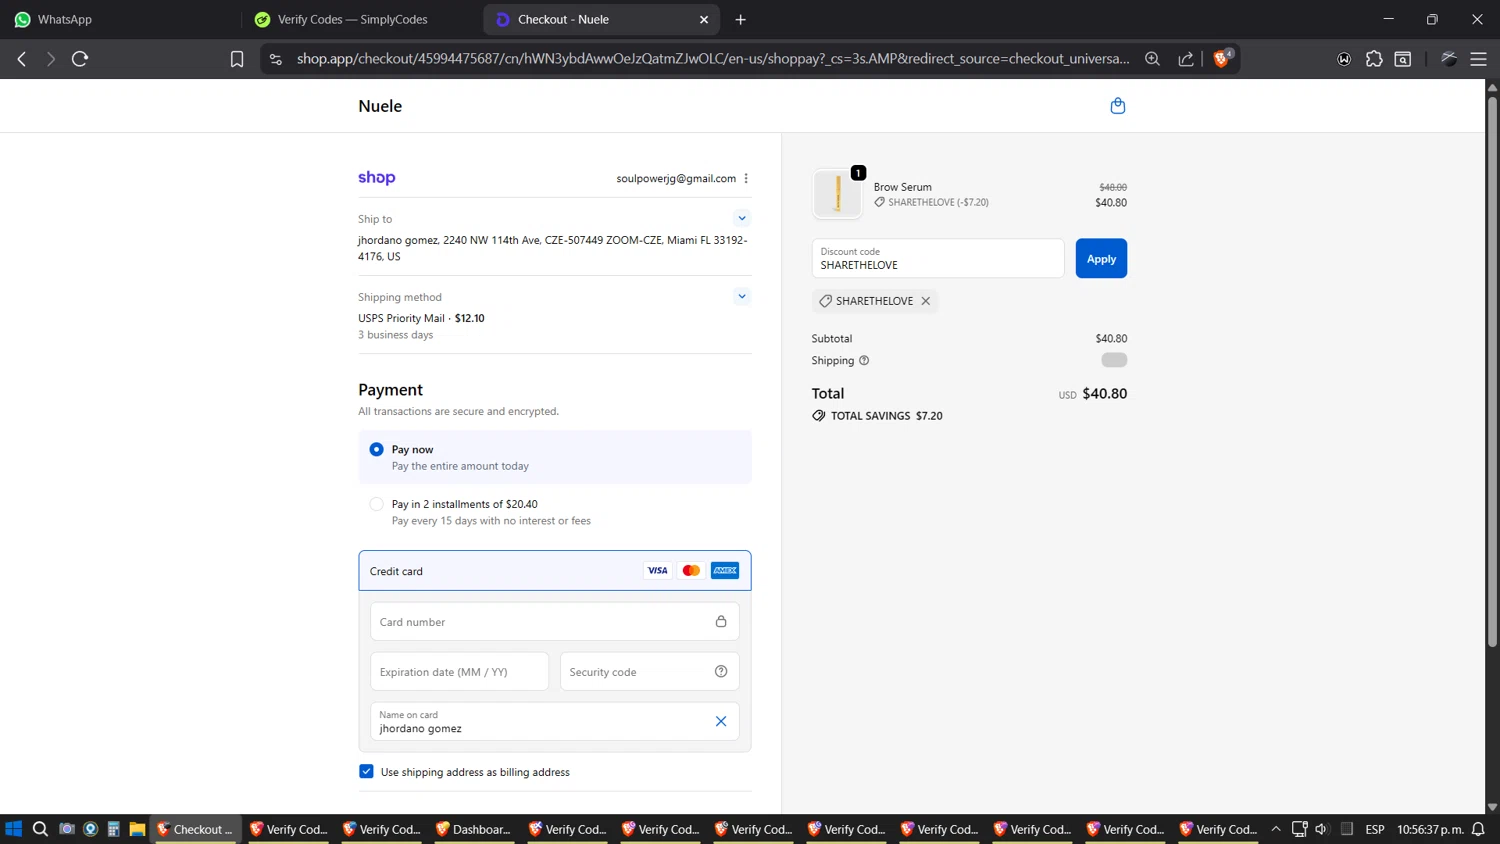Open Brave Shields icon
This screenshot has height=844, width=1500.
click(x=1221, y=59)
